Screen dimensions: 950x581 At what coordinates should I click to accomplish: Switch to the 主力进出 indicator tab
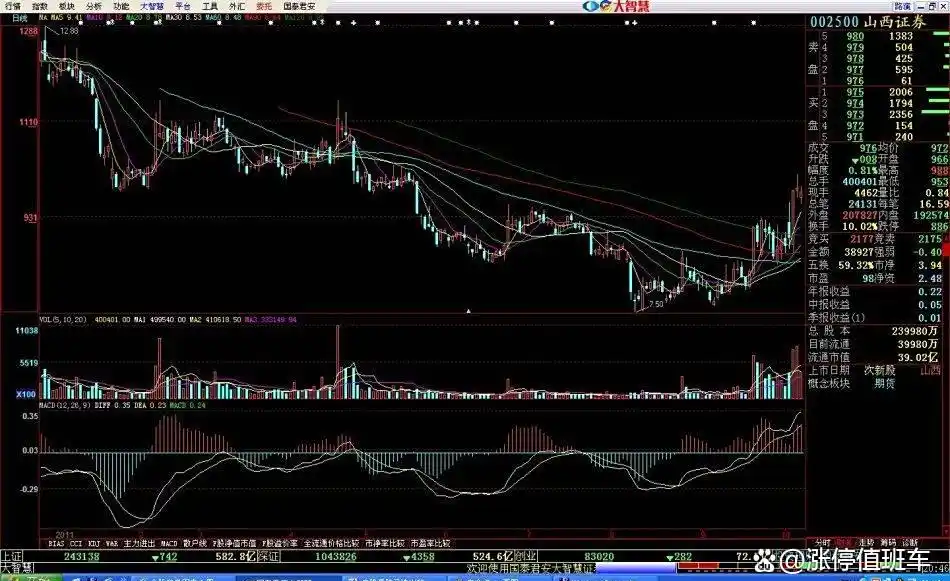139,543
